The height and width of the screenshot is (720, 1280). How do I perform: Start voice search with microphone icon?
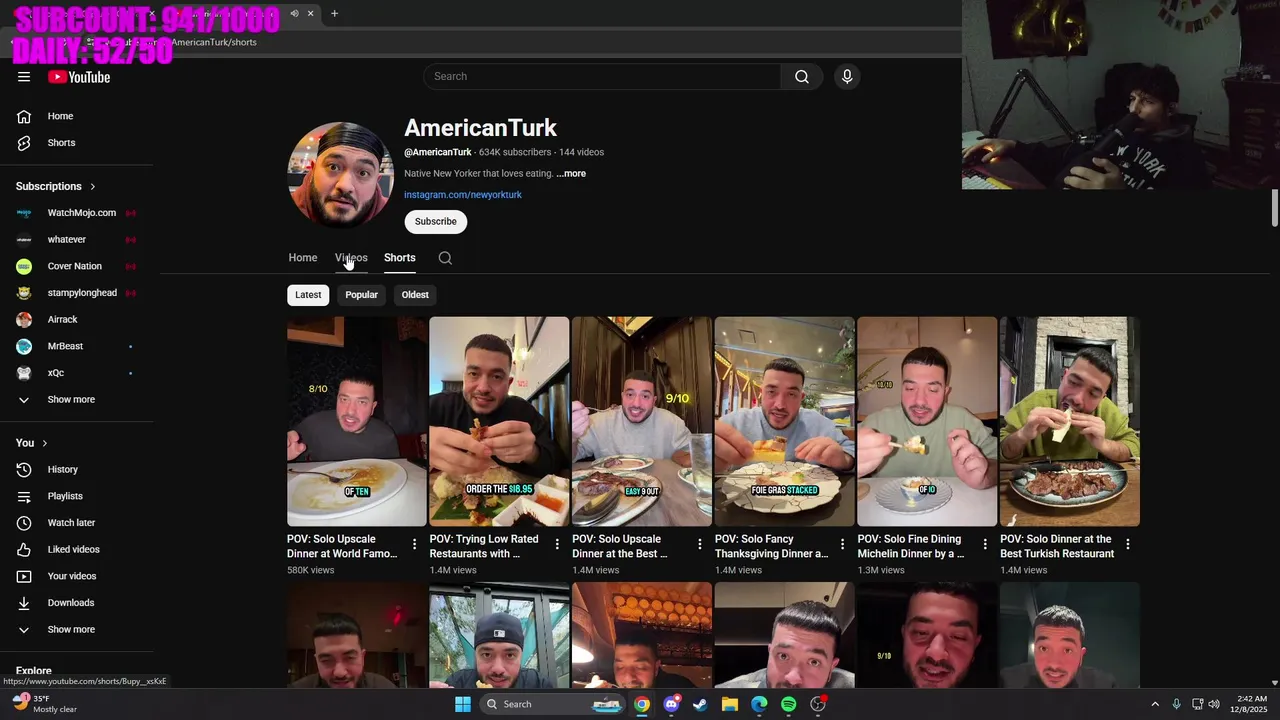(x=847, y=77)
